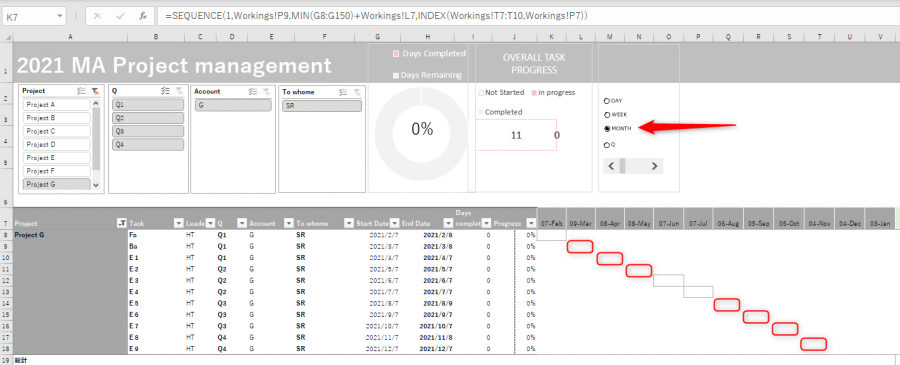The width and height of the screenshot is (900, 365).
Task: Toggle multi-select in the Project slicer
Action: (x=81, y=91)
